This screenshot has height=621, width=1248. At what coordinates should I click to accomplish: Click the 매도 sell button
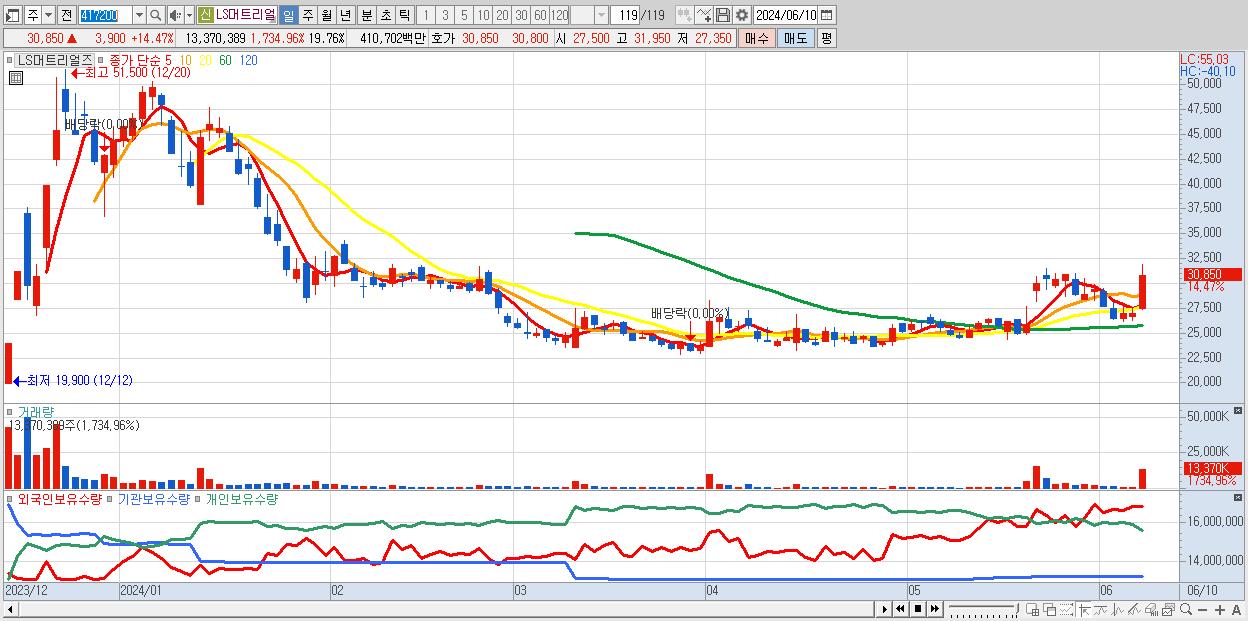coord(795,38)
